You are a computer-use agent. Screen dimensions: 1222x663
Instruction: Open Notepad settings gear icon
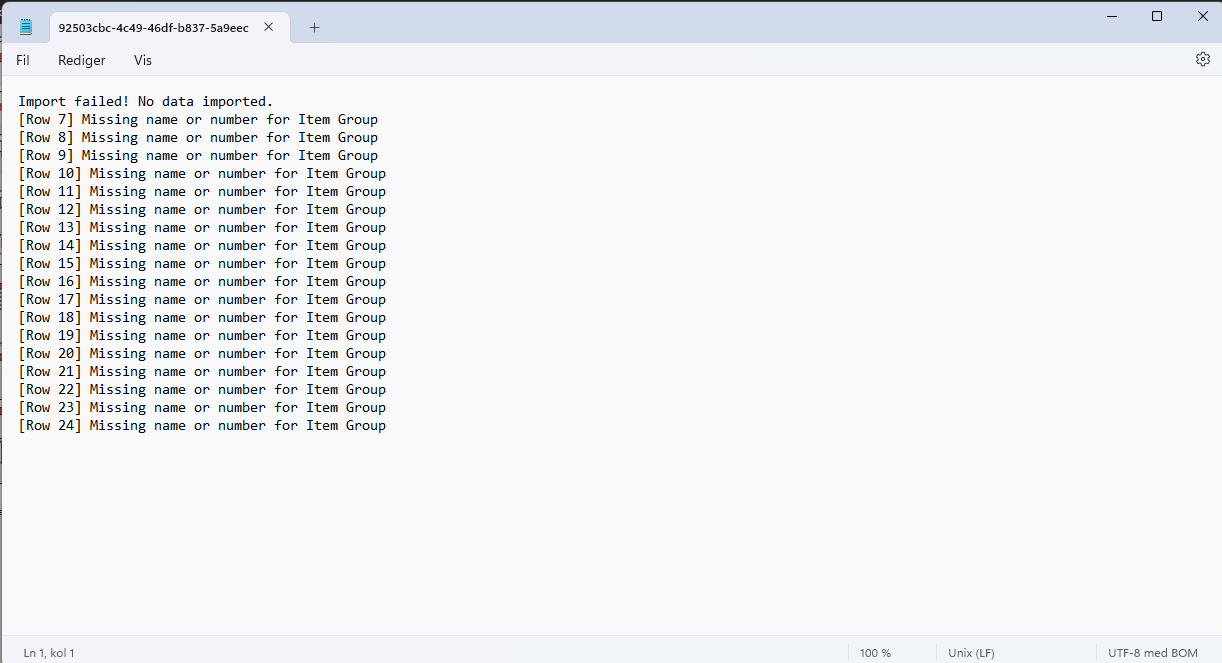pyautogui.click(x=1202, y=60)
